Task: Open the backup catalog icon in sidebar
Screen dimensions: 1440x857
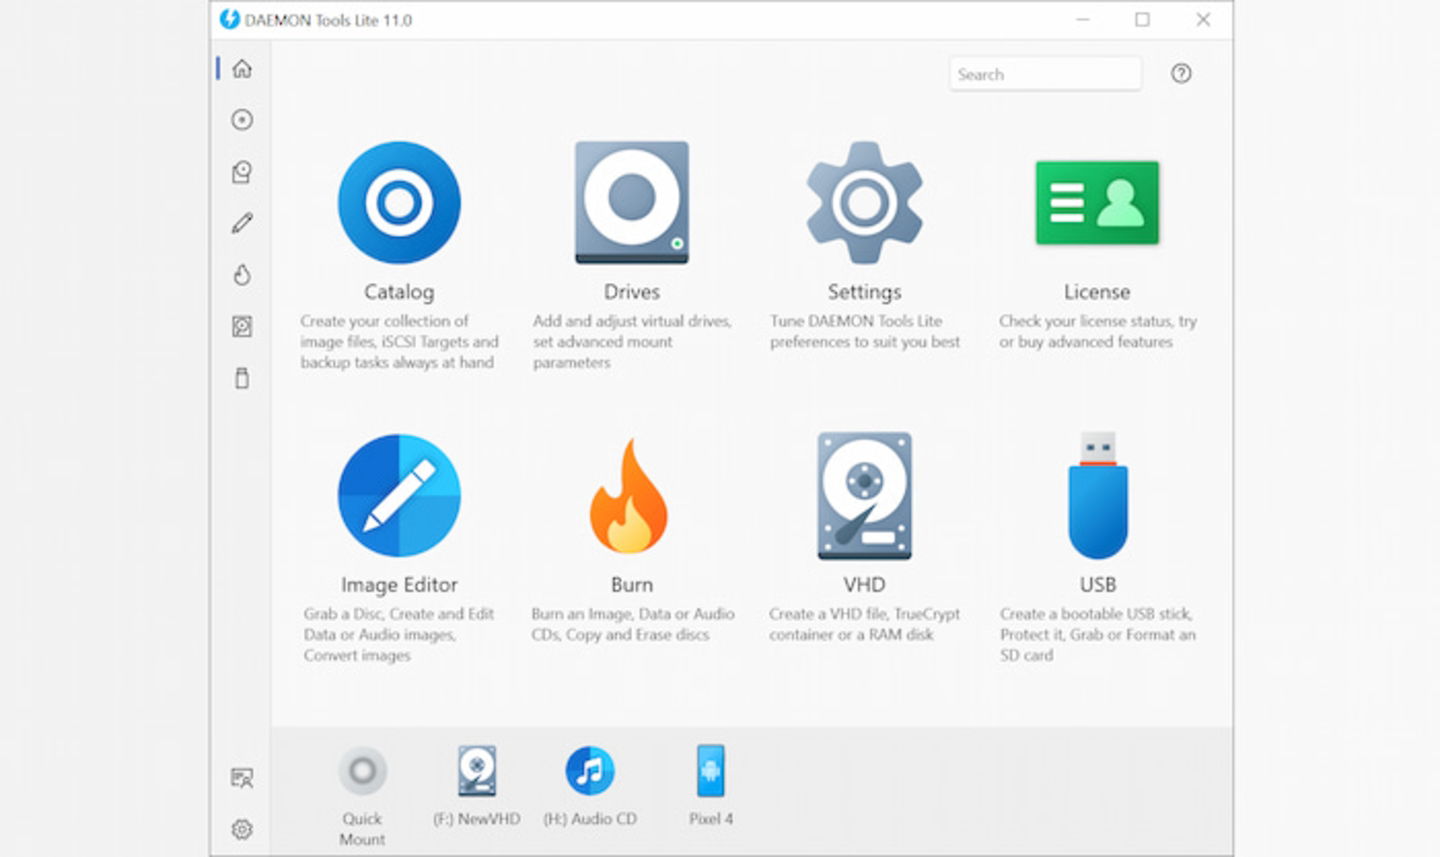Action: point(242,172)
